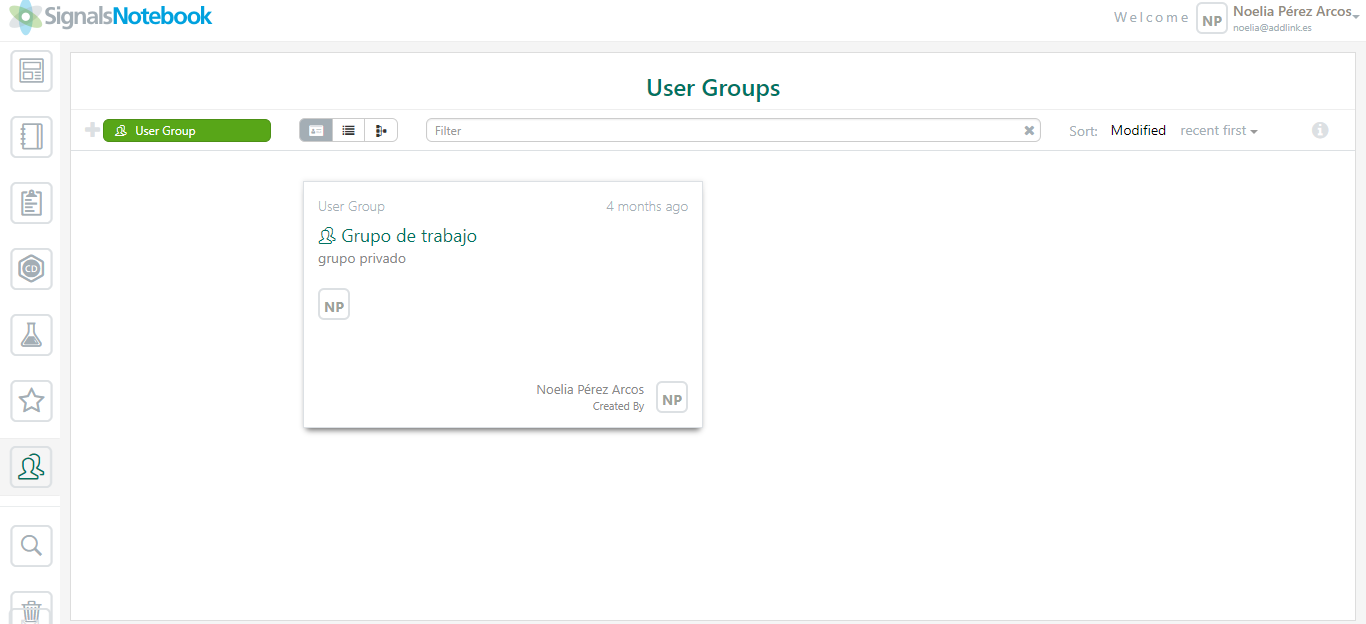Switch to card view layout
Image resolution: width=1366 pixels, height=624 pixels.
click(x=316, y=130)
